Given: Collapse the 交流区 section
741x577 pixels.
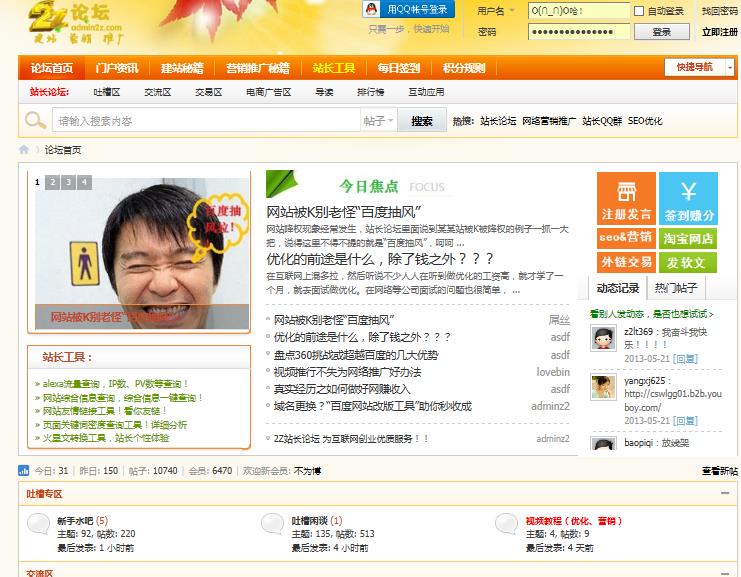Looking at the screenshot, I should (724, 572).
